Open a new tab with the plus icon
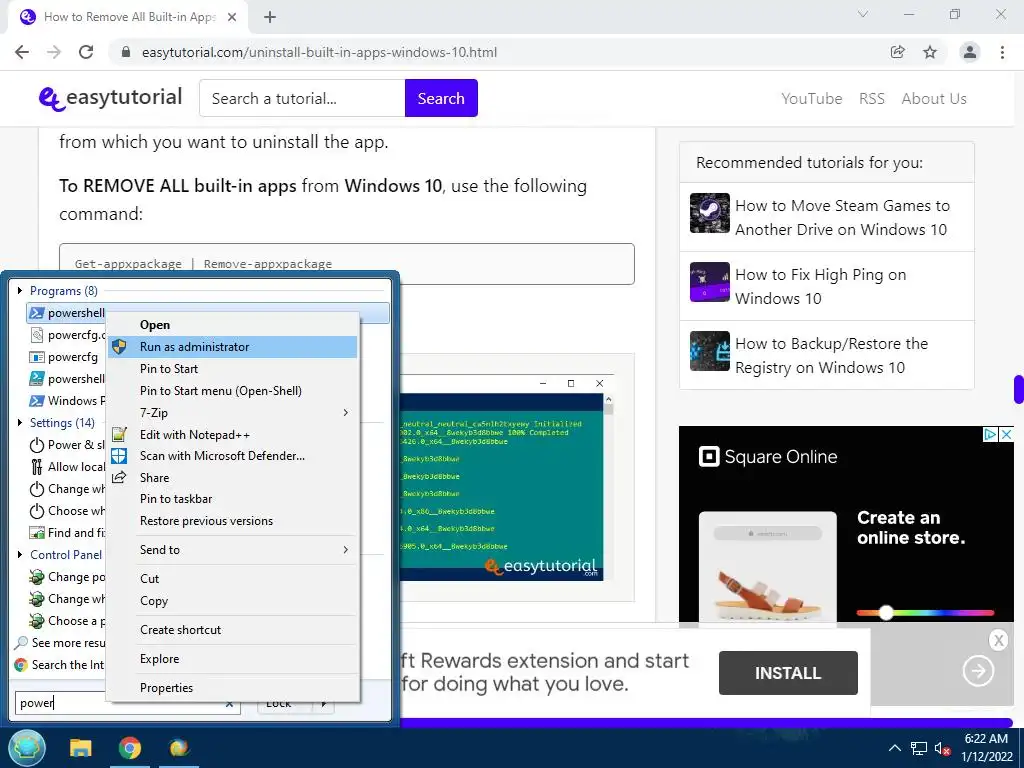The height and width of the screenshot is (768, 1024). coord(270,17)
